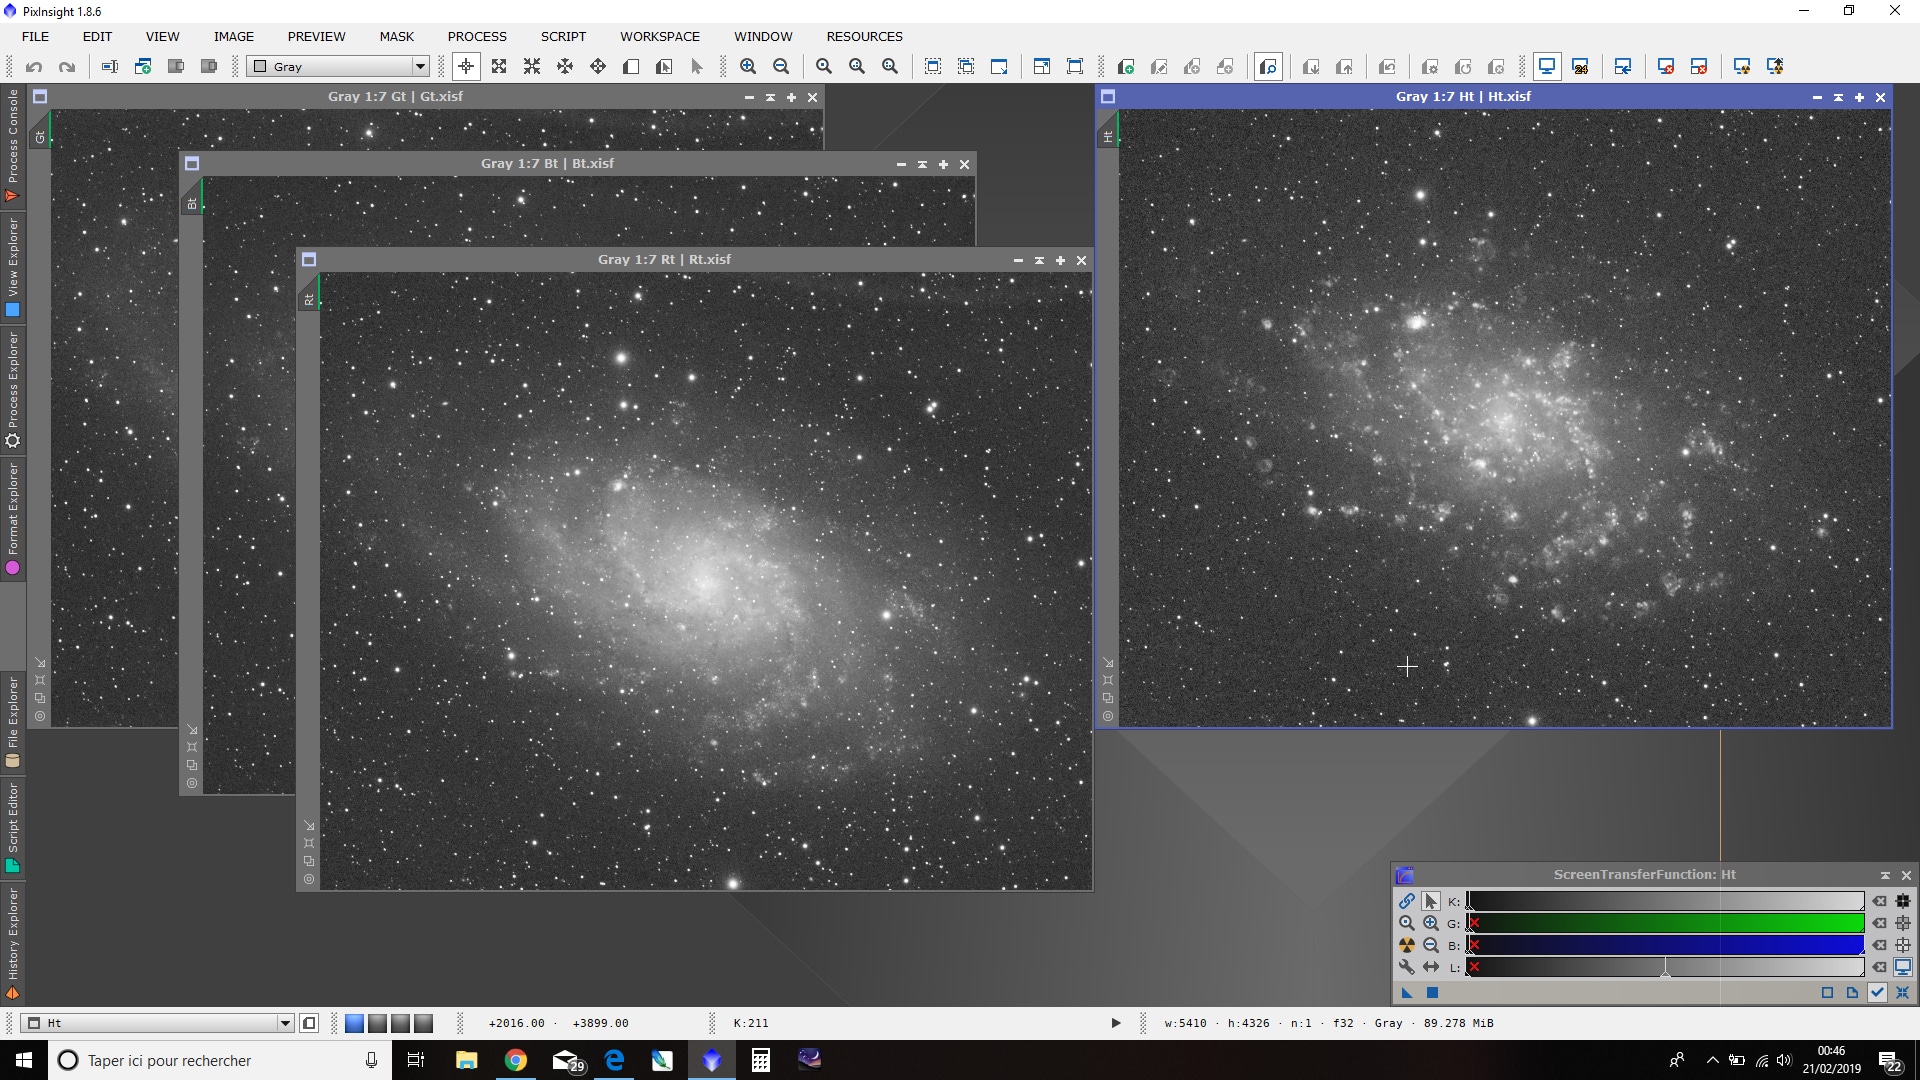Viewport: 1920px width, 1080px height.
Task: Toggle the Screen Transfer Functions monitor icon in toolbar
Action: (1547, 67)
